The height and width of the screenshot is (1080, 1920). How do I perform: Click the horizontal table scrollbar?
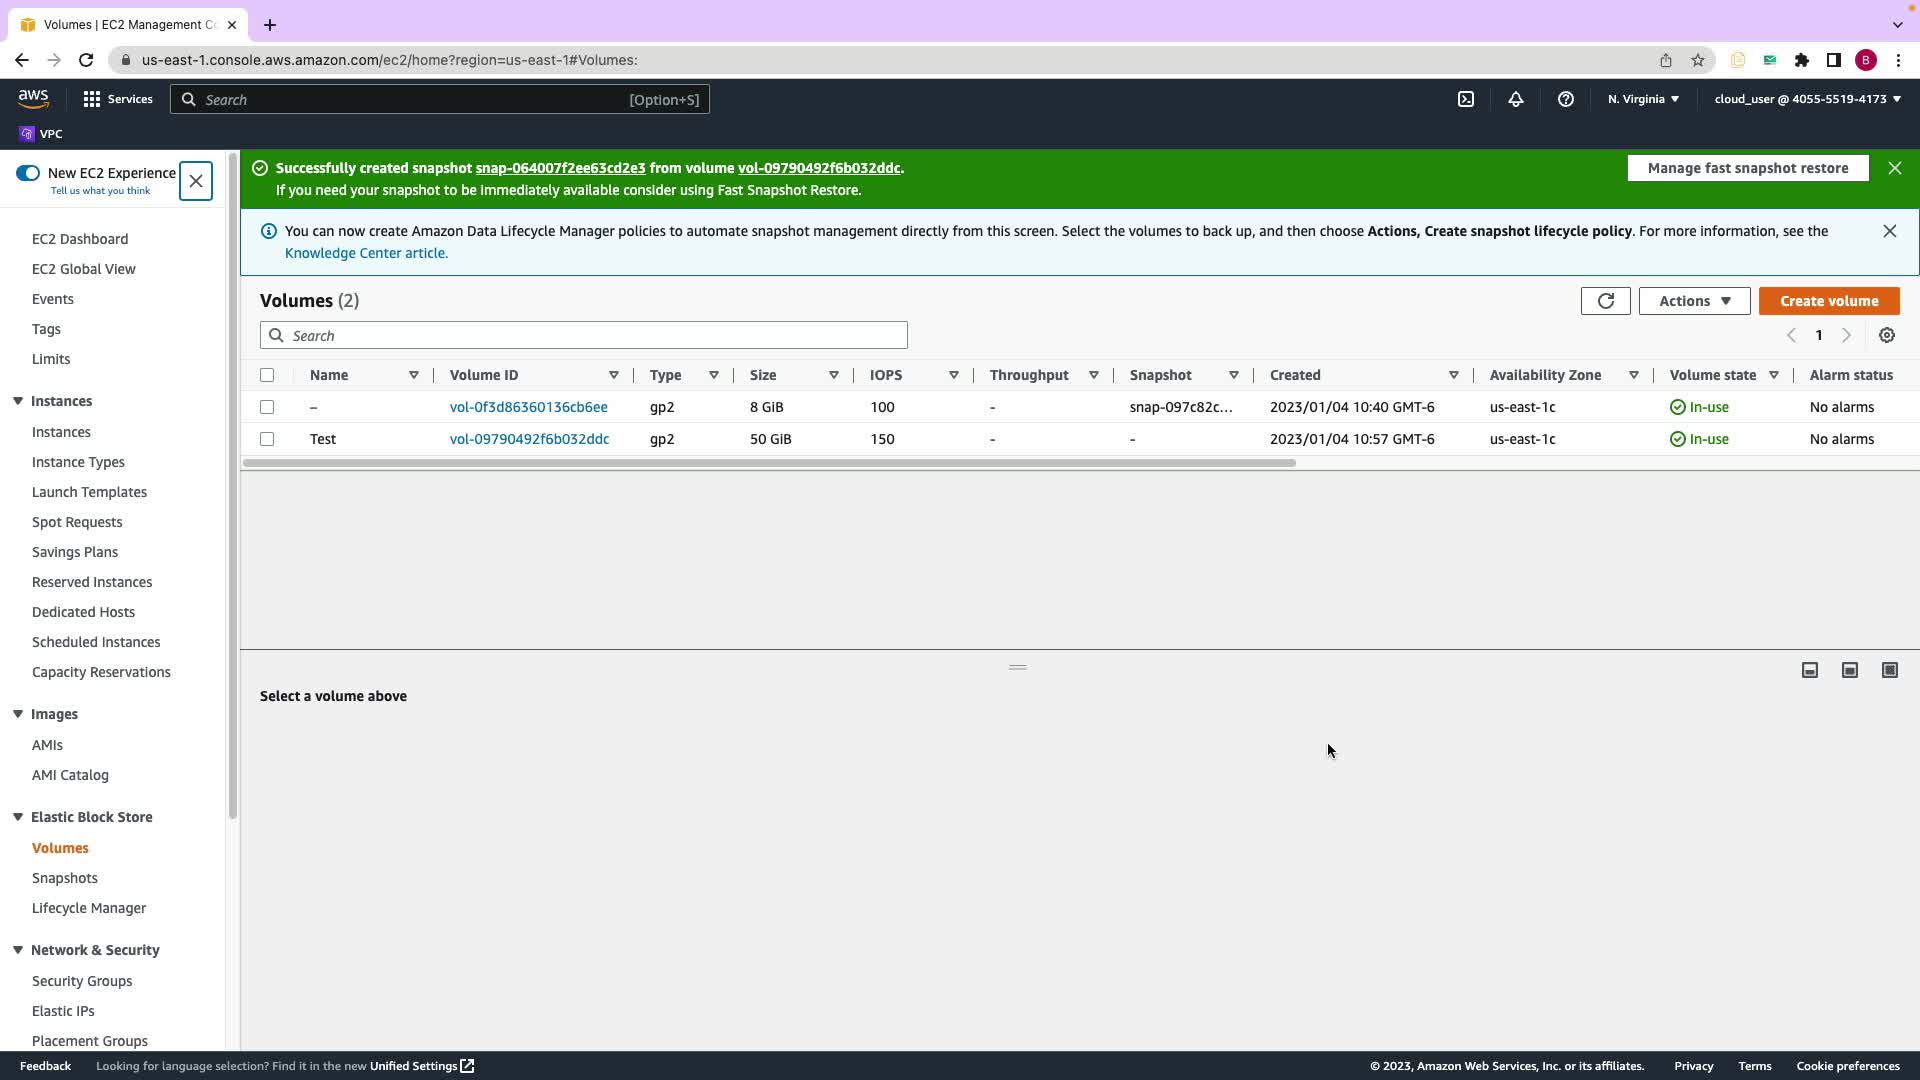pos(768,463)
